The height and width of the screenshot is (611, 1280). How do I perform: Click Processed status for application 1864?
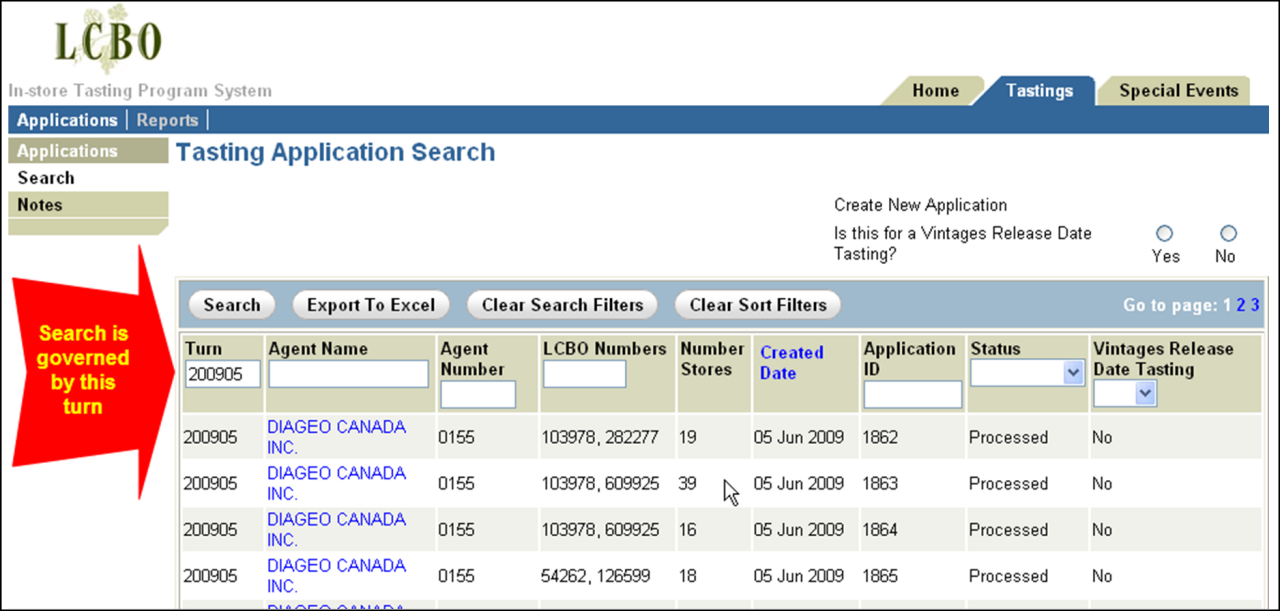[x=1008, y=530]
